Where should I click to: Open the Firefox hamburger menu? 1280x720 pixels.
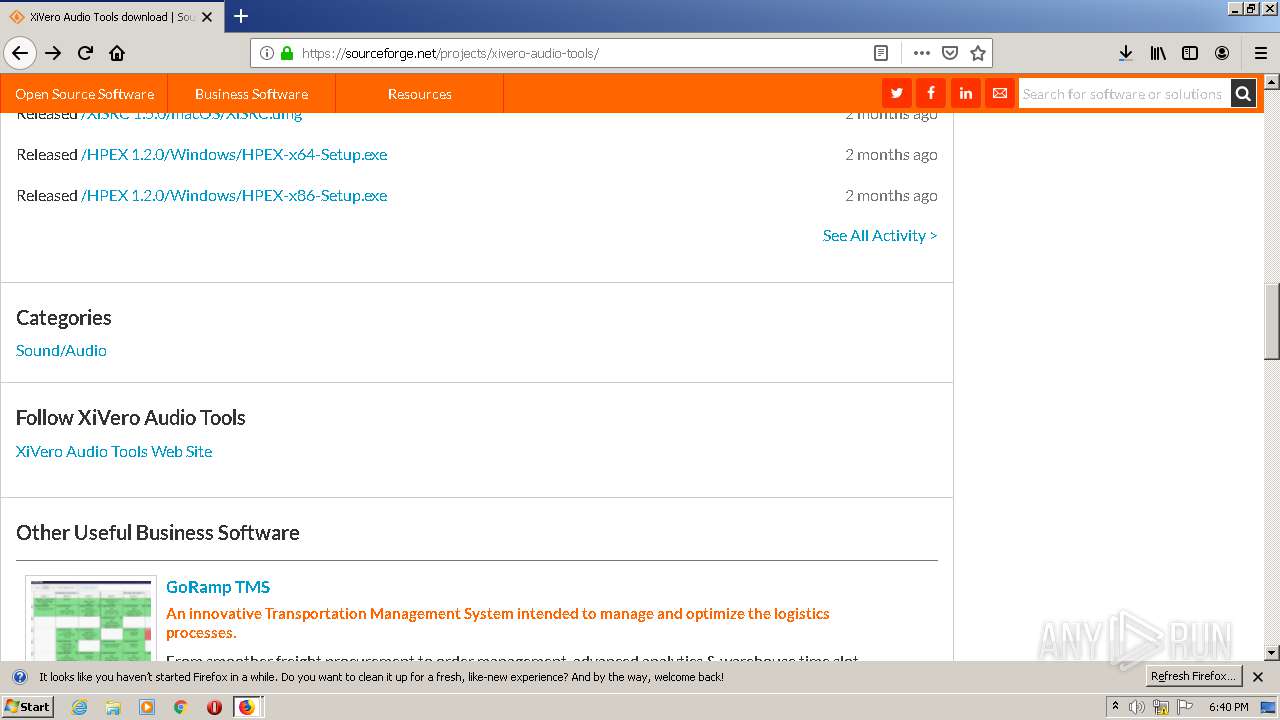coord(1260,53)
